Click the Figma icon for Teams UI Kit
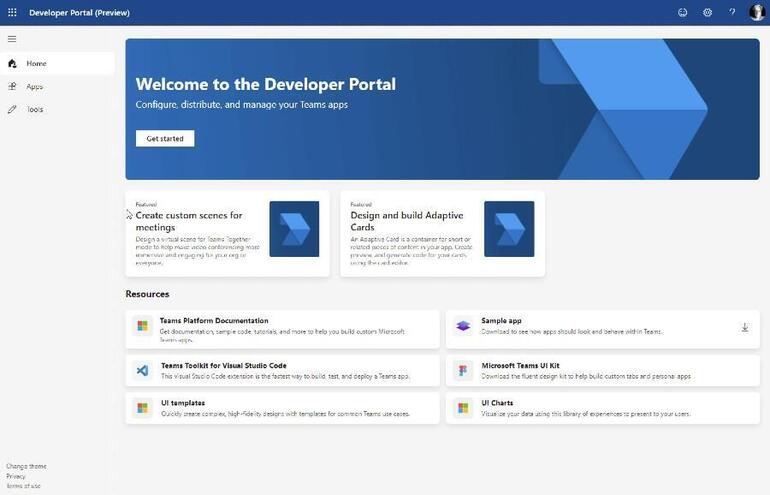770x495 pixels. click(x=463, y=370)
